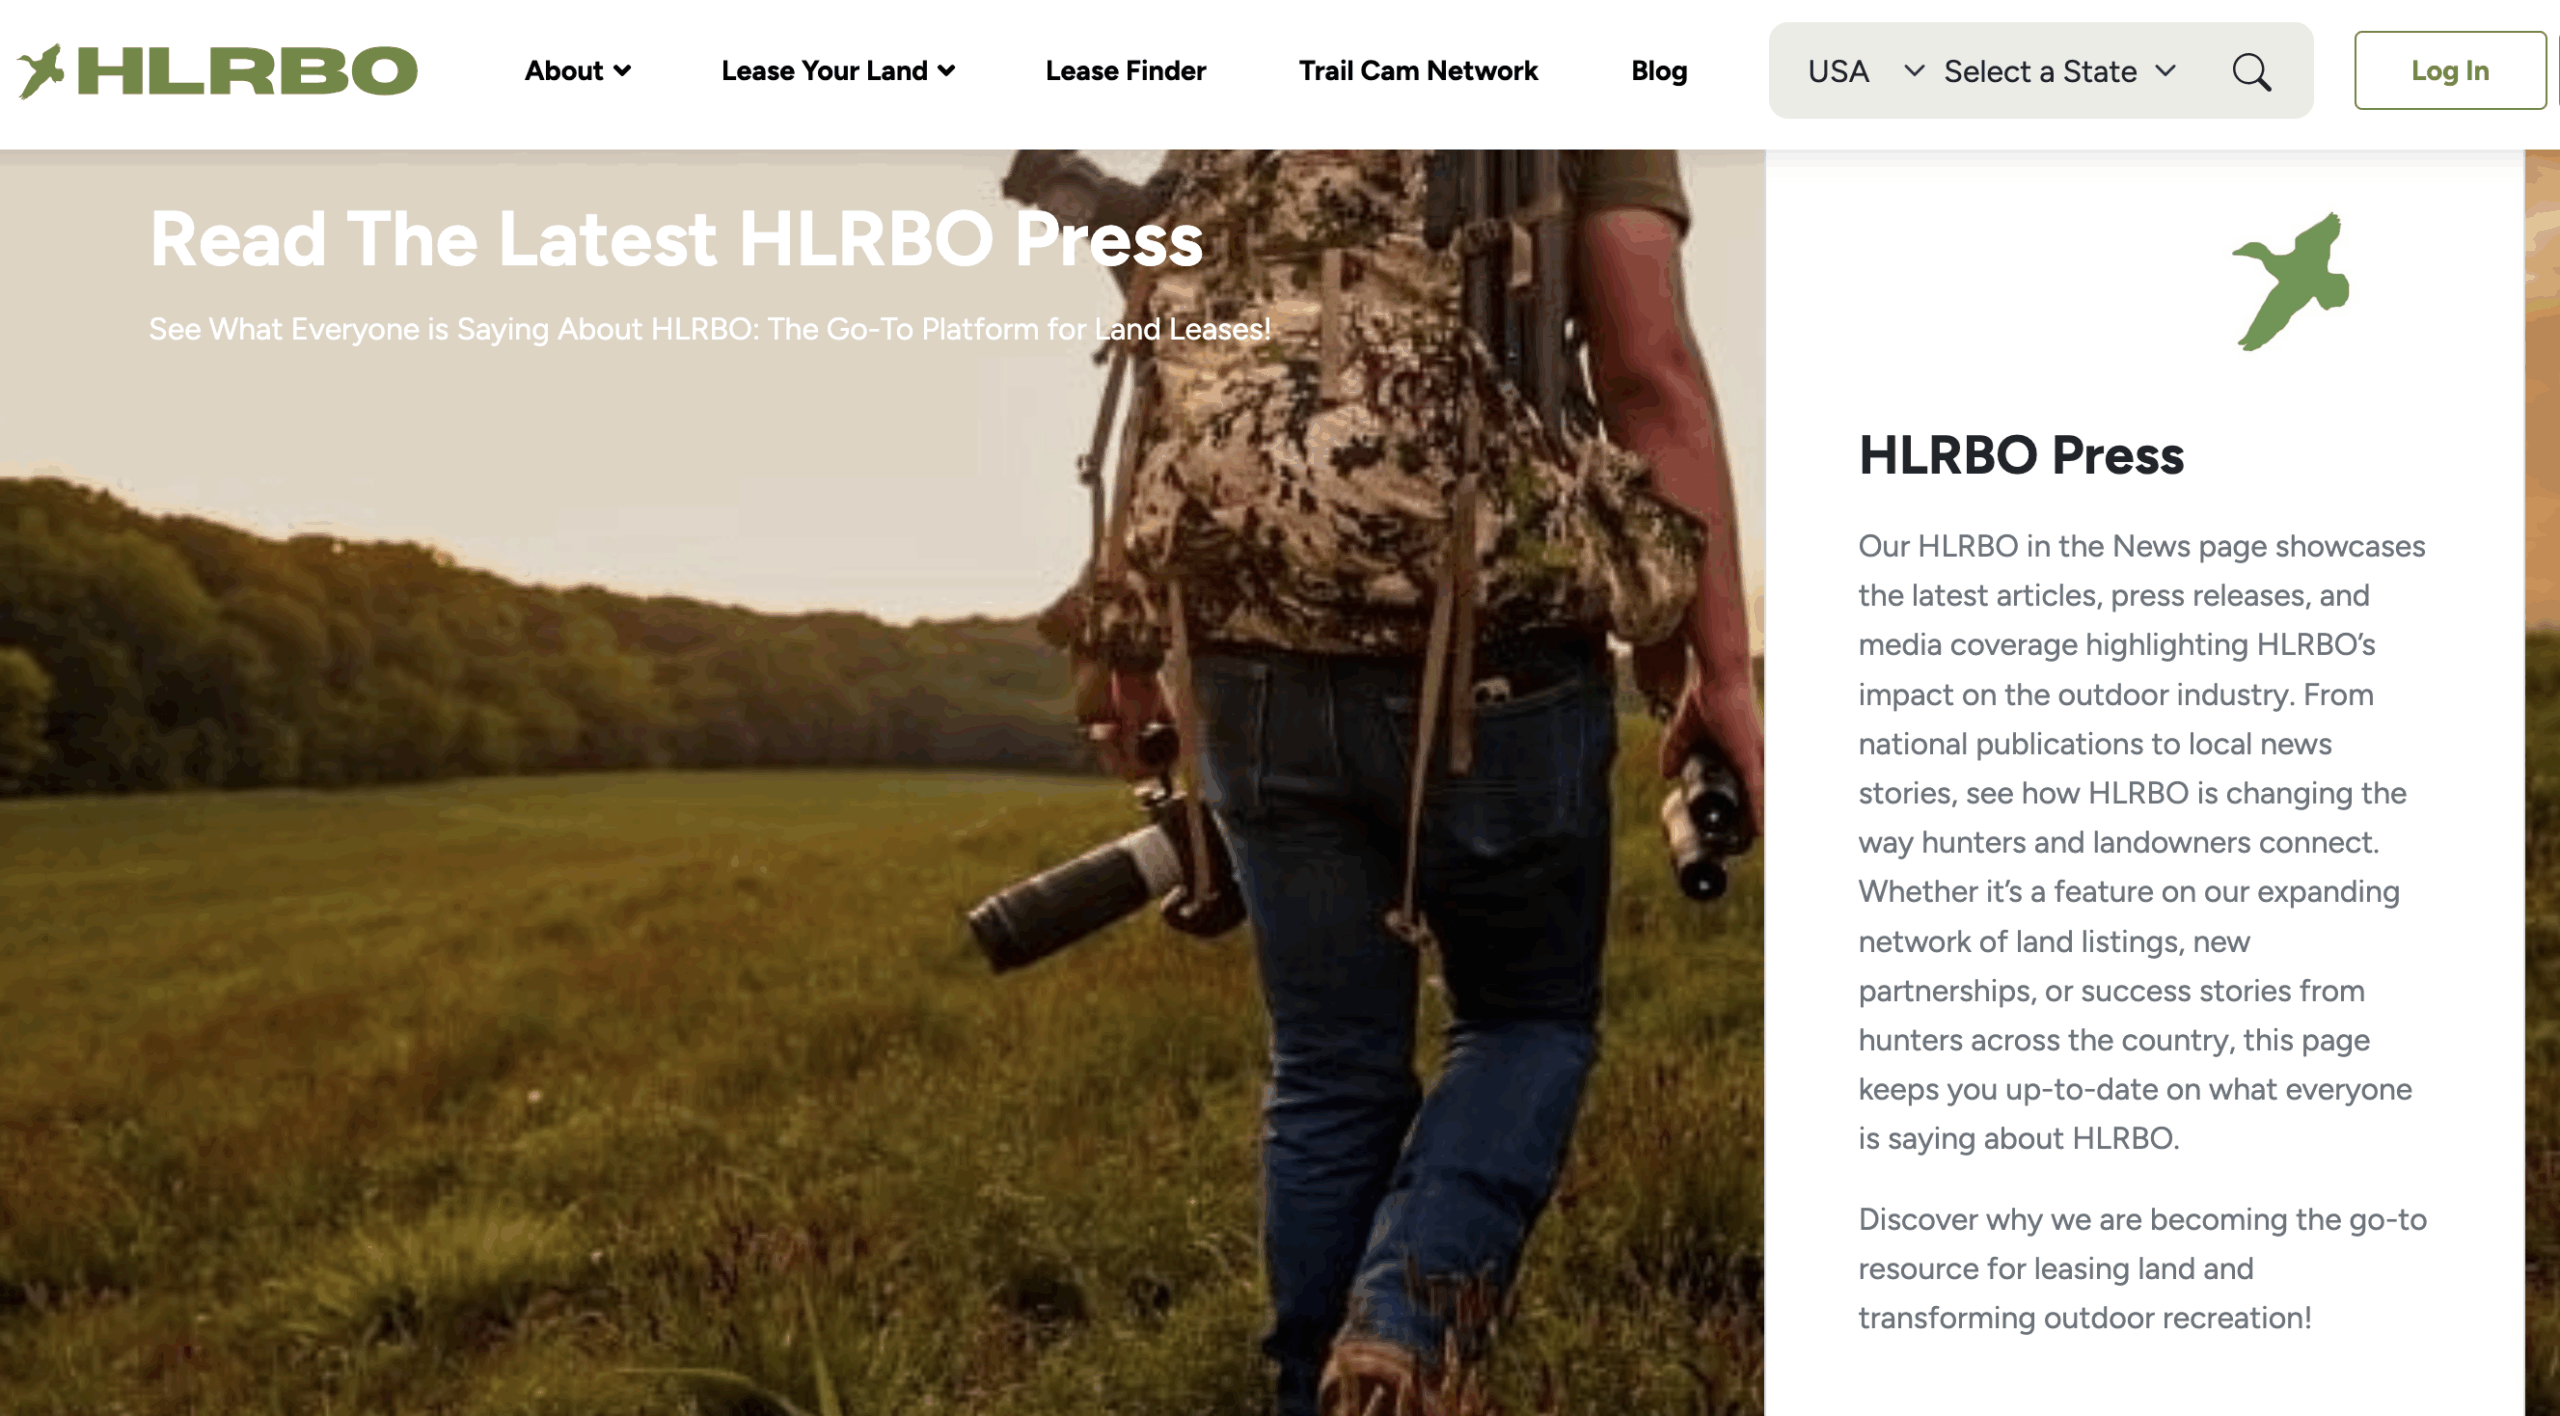The height and width of the screenshot is (1416, 2560).
Task: Expand the About menu chevron
Action: click(623, 71)
